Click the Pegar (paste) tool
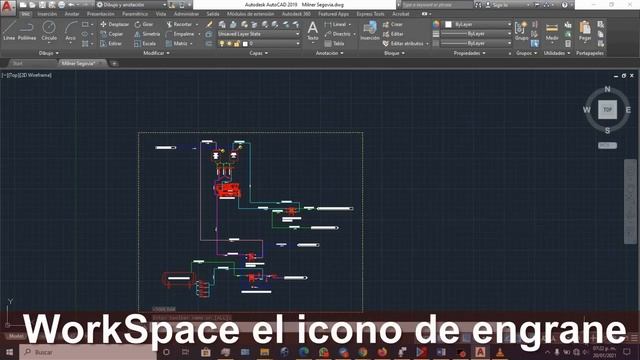 (585, 31)
